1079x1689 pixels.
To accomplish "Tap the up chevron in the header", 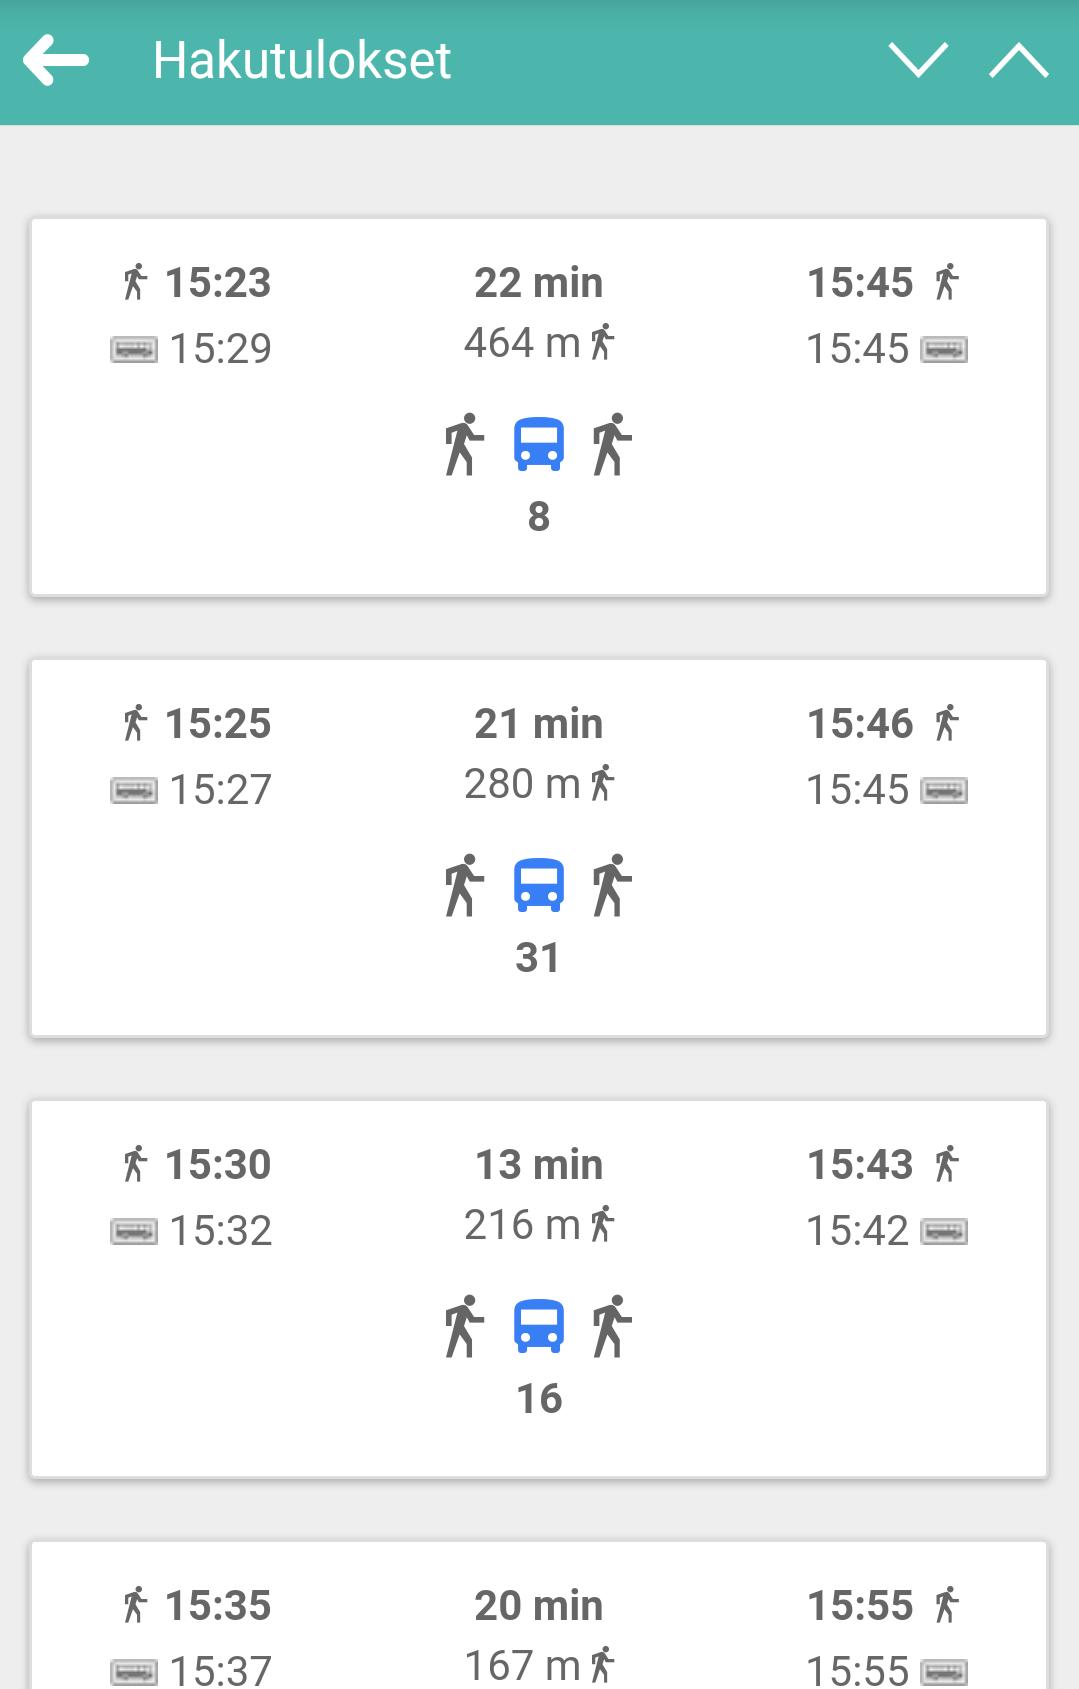I will pos(1018,61).
